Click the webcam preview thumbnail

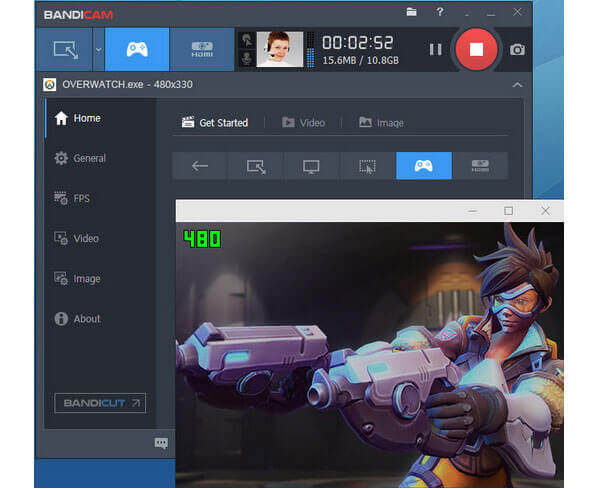(279, 50)
